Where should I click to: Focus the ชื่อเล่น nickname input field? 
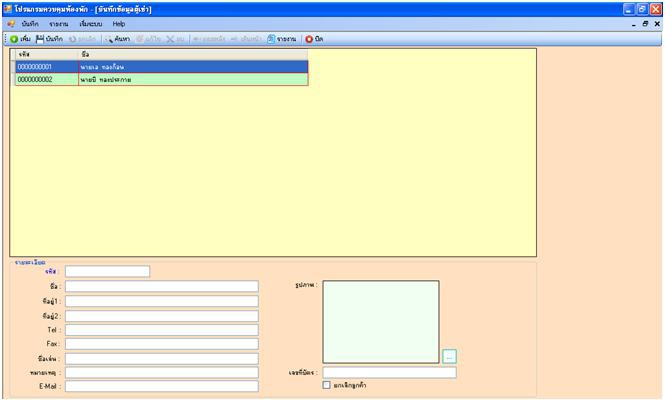[x=162, y=359]
